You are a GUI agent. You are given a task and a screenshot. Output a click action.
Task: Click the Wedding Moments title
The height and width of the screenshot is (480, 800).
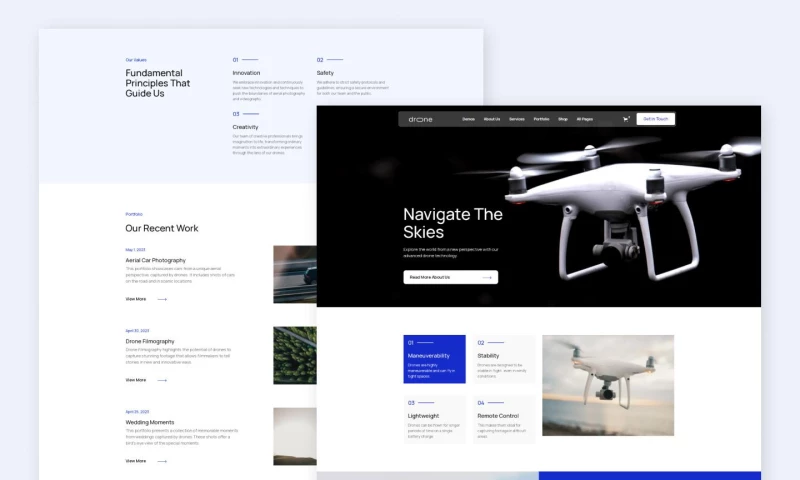click(x=150, y=422)
